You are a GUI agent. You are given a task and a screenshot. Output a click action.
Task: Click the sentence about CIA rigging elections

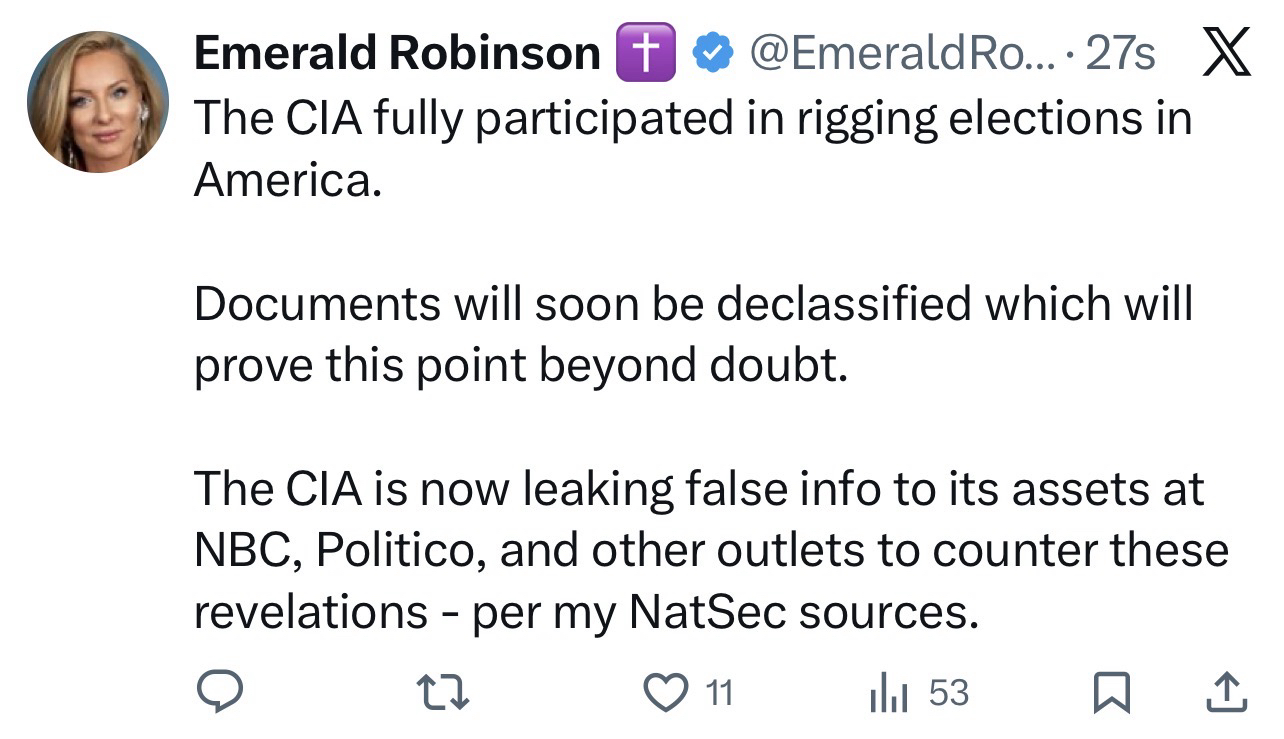(x=692, y=119)
